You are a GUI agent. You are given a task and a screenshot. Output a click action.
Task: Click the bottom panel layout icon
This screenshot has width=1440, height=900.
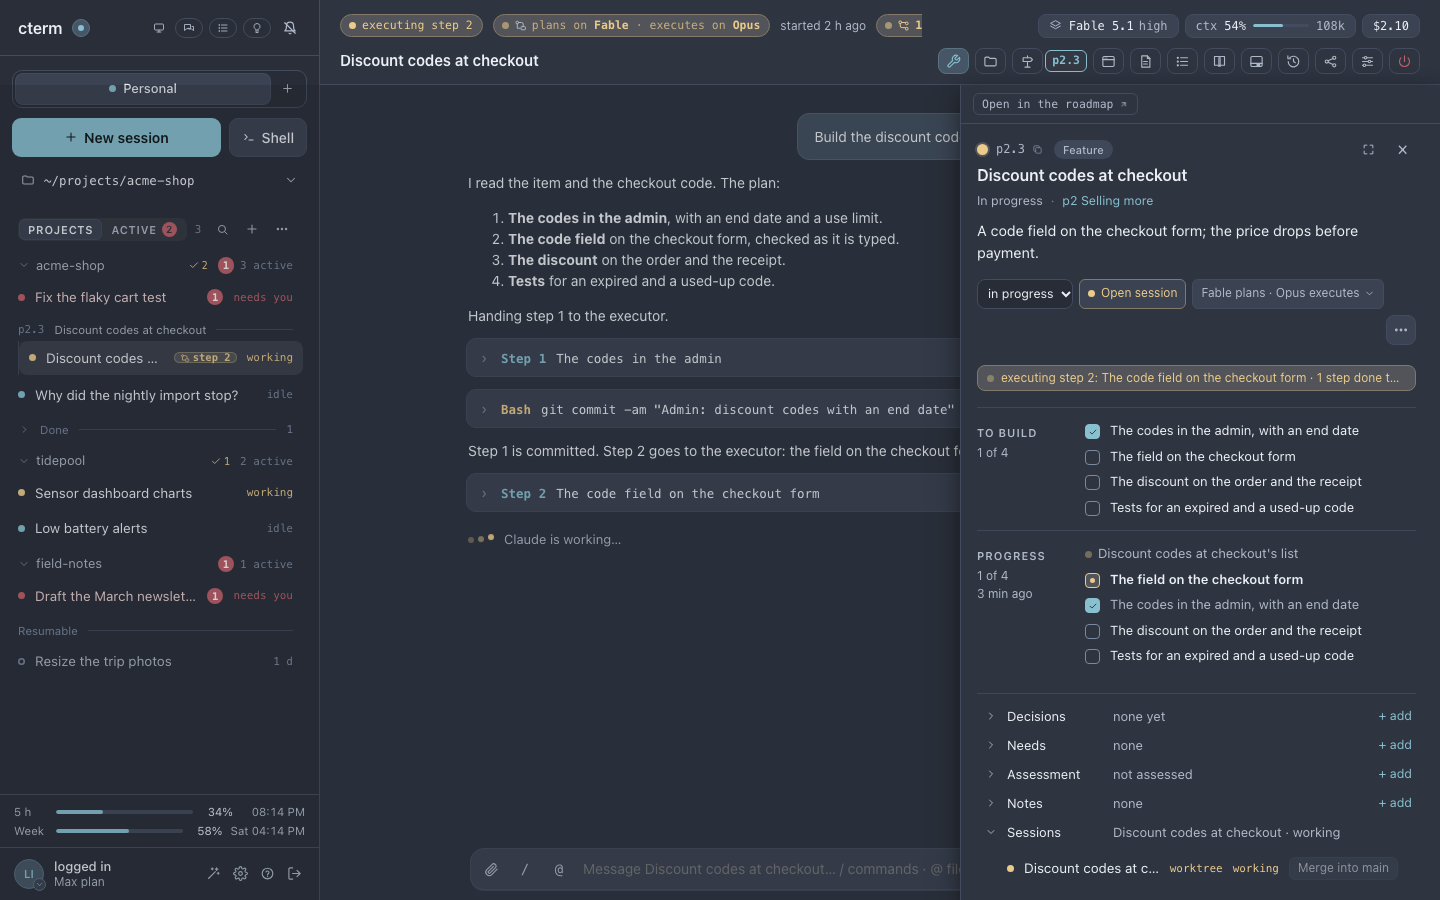tap(1256, 61)
